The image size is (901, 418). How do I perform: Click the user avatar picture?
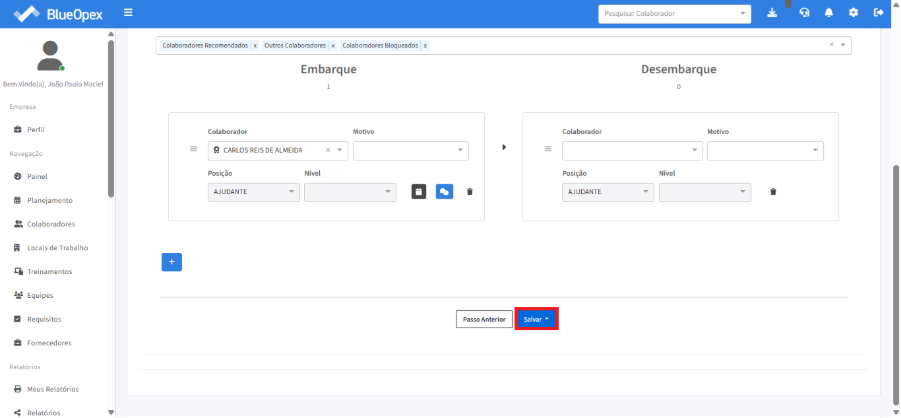pos(51,56)
